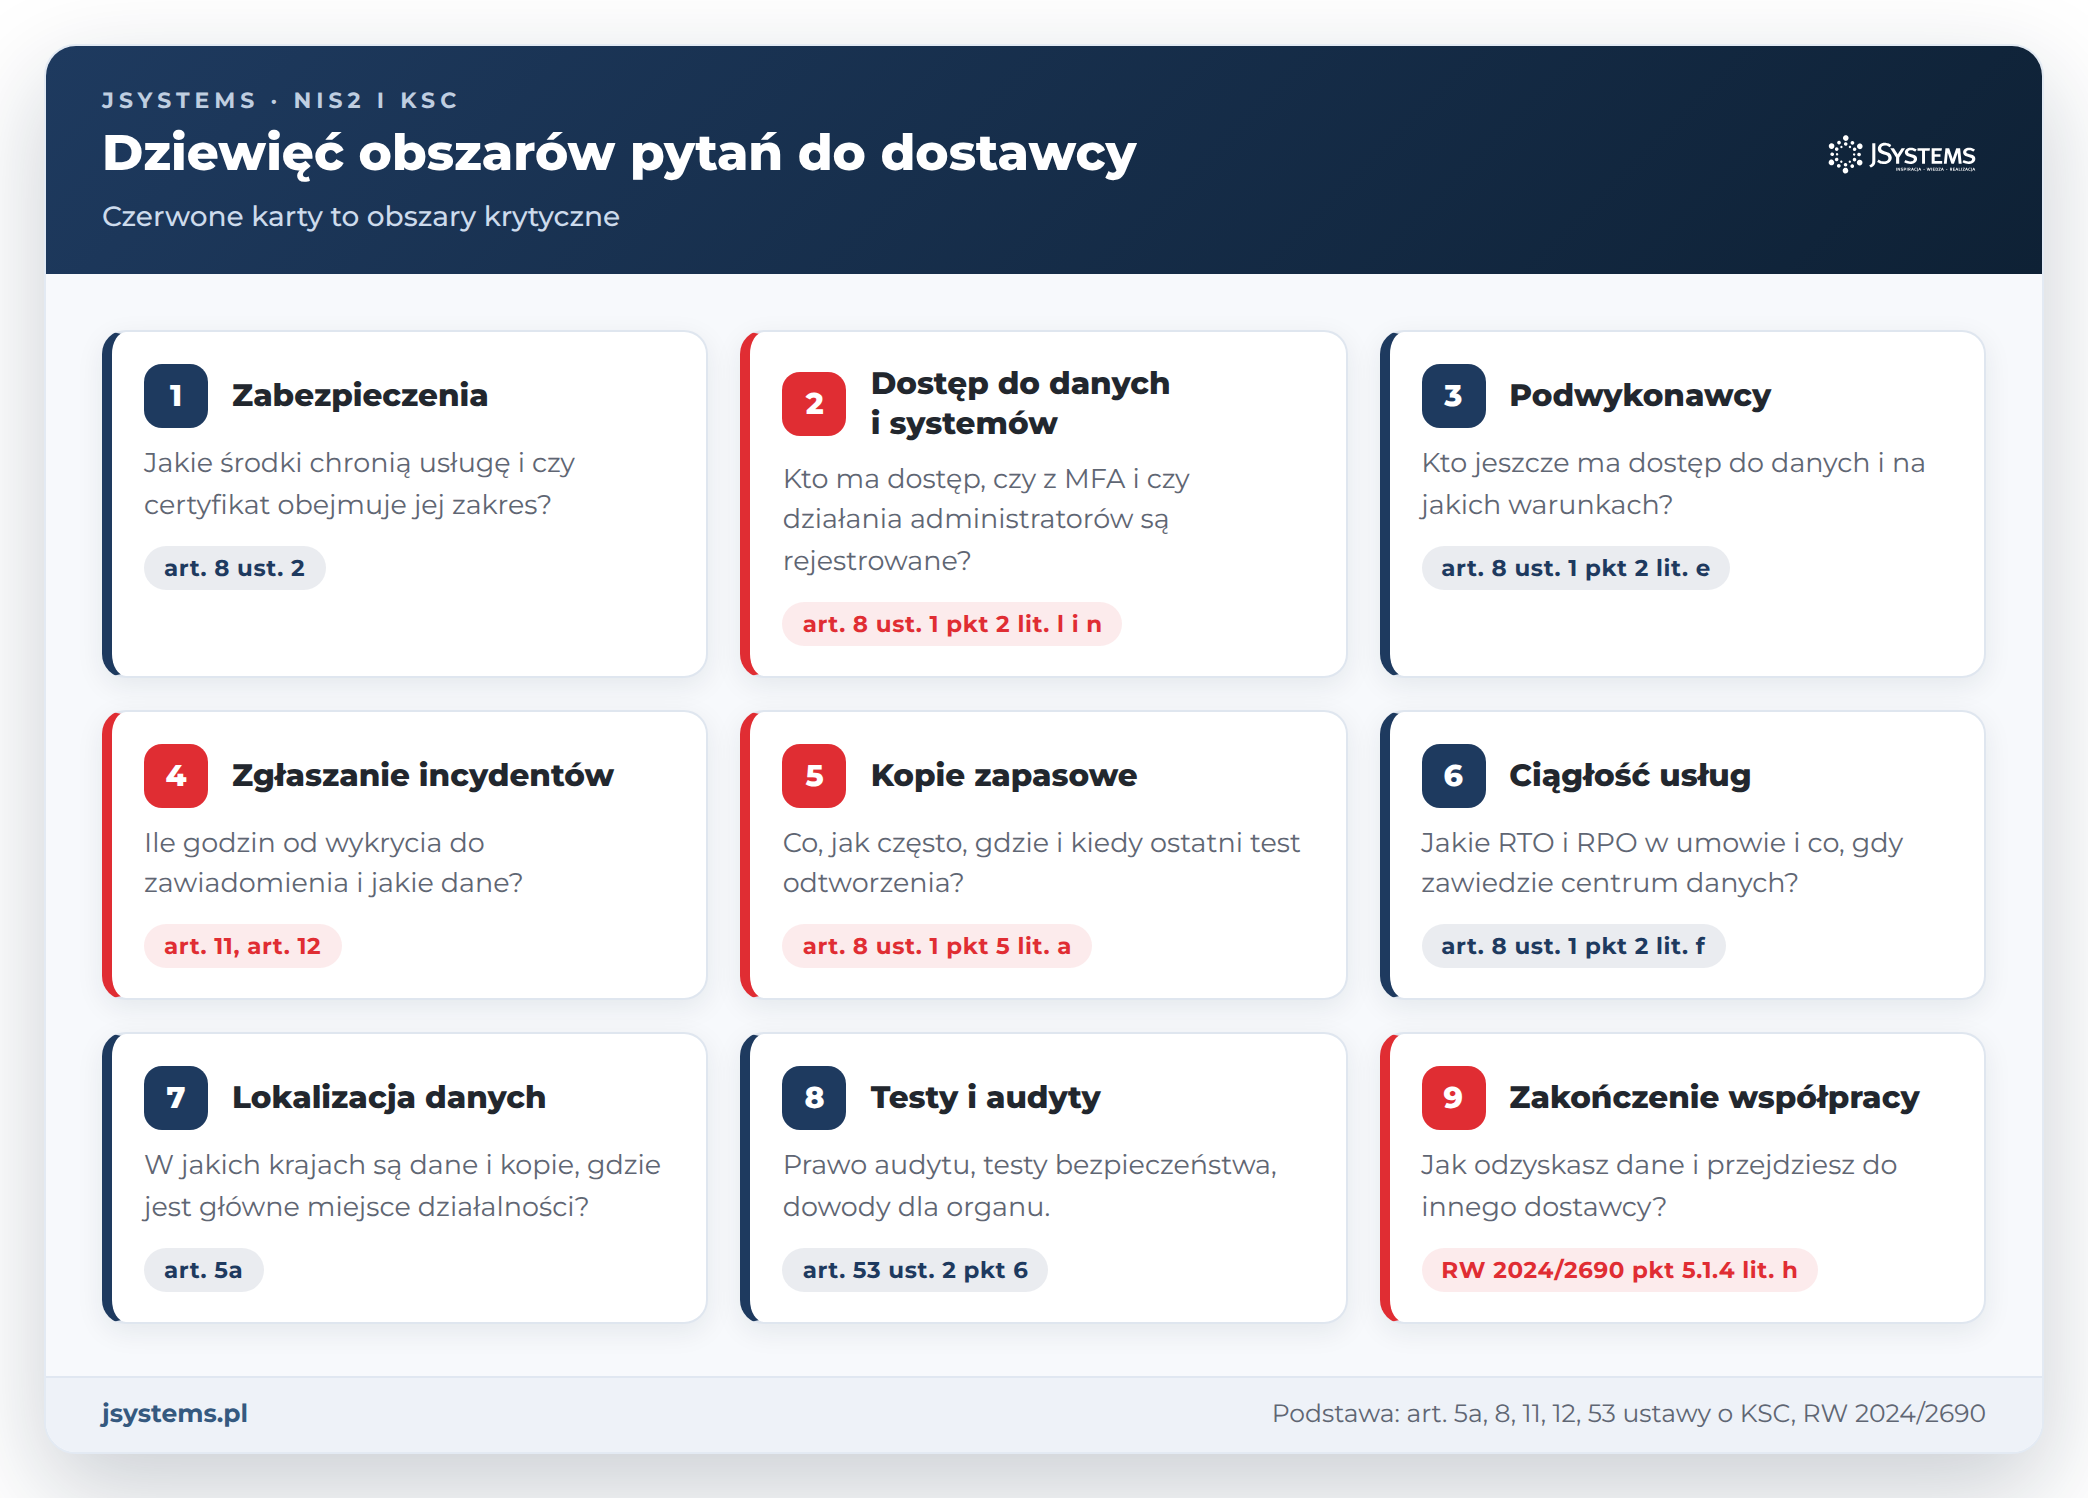Click the 'Zakończenie współpracy' card title
Image resolution: width=2088 pixels, height=1498 pixels.
1714,1097
